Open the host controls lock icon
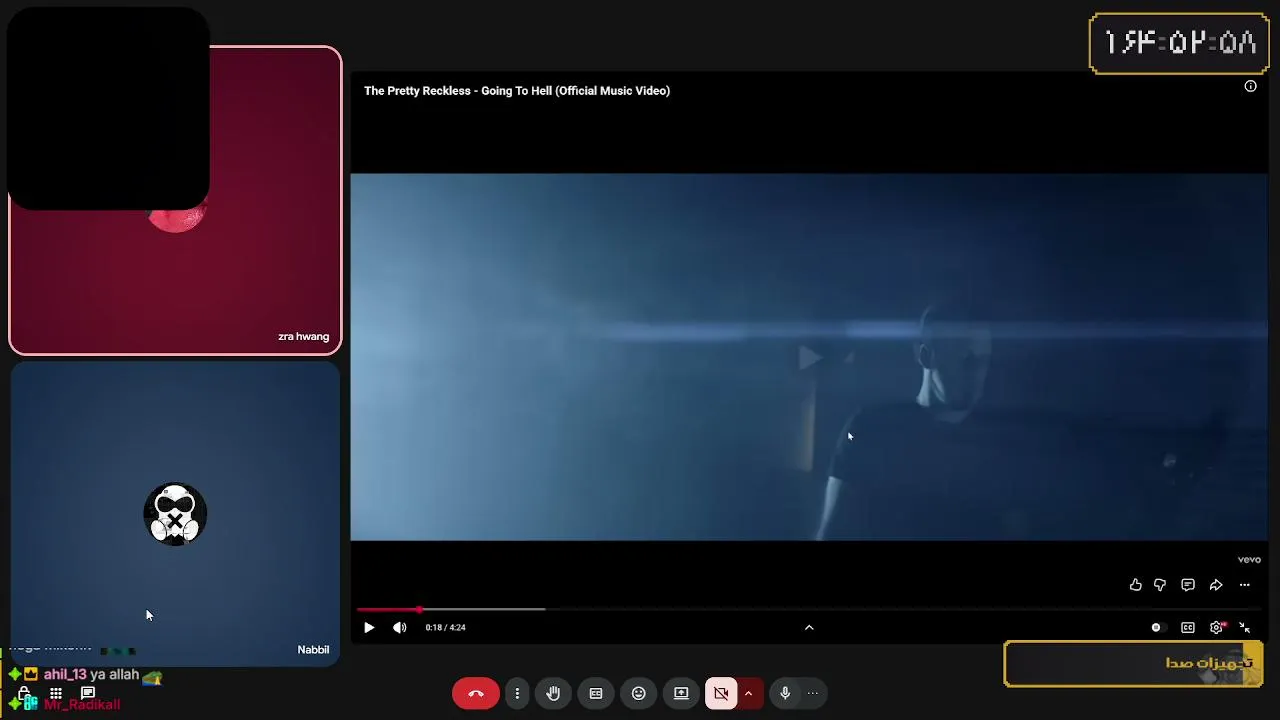 point(24,693)
